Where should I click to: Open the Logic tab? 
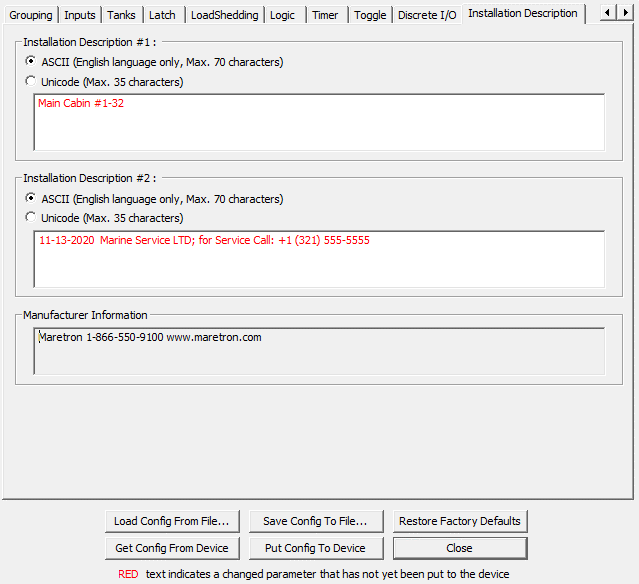coord(282,15)
